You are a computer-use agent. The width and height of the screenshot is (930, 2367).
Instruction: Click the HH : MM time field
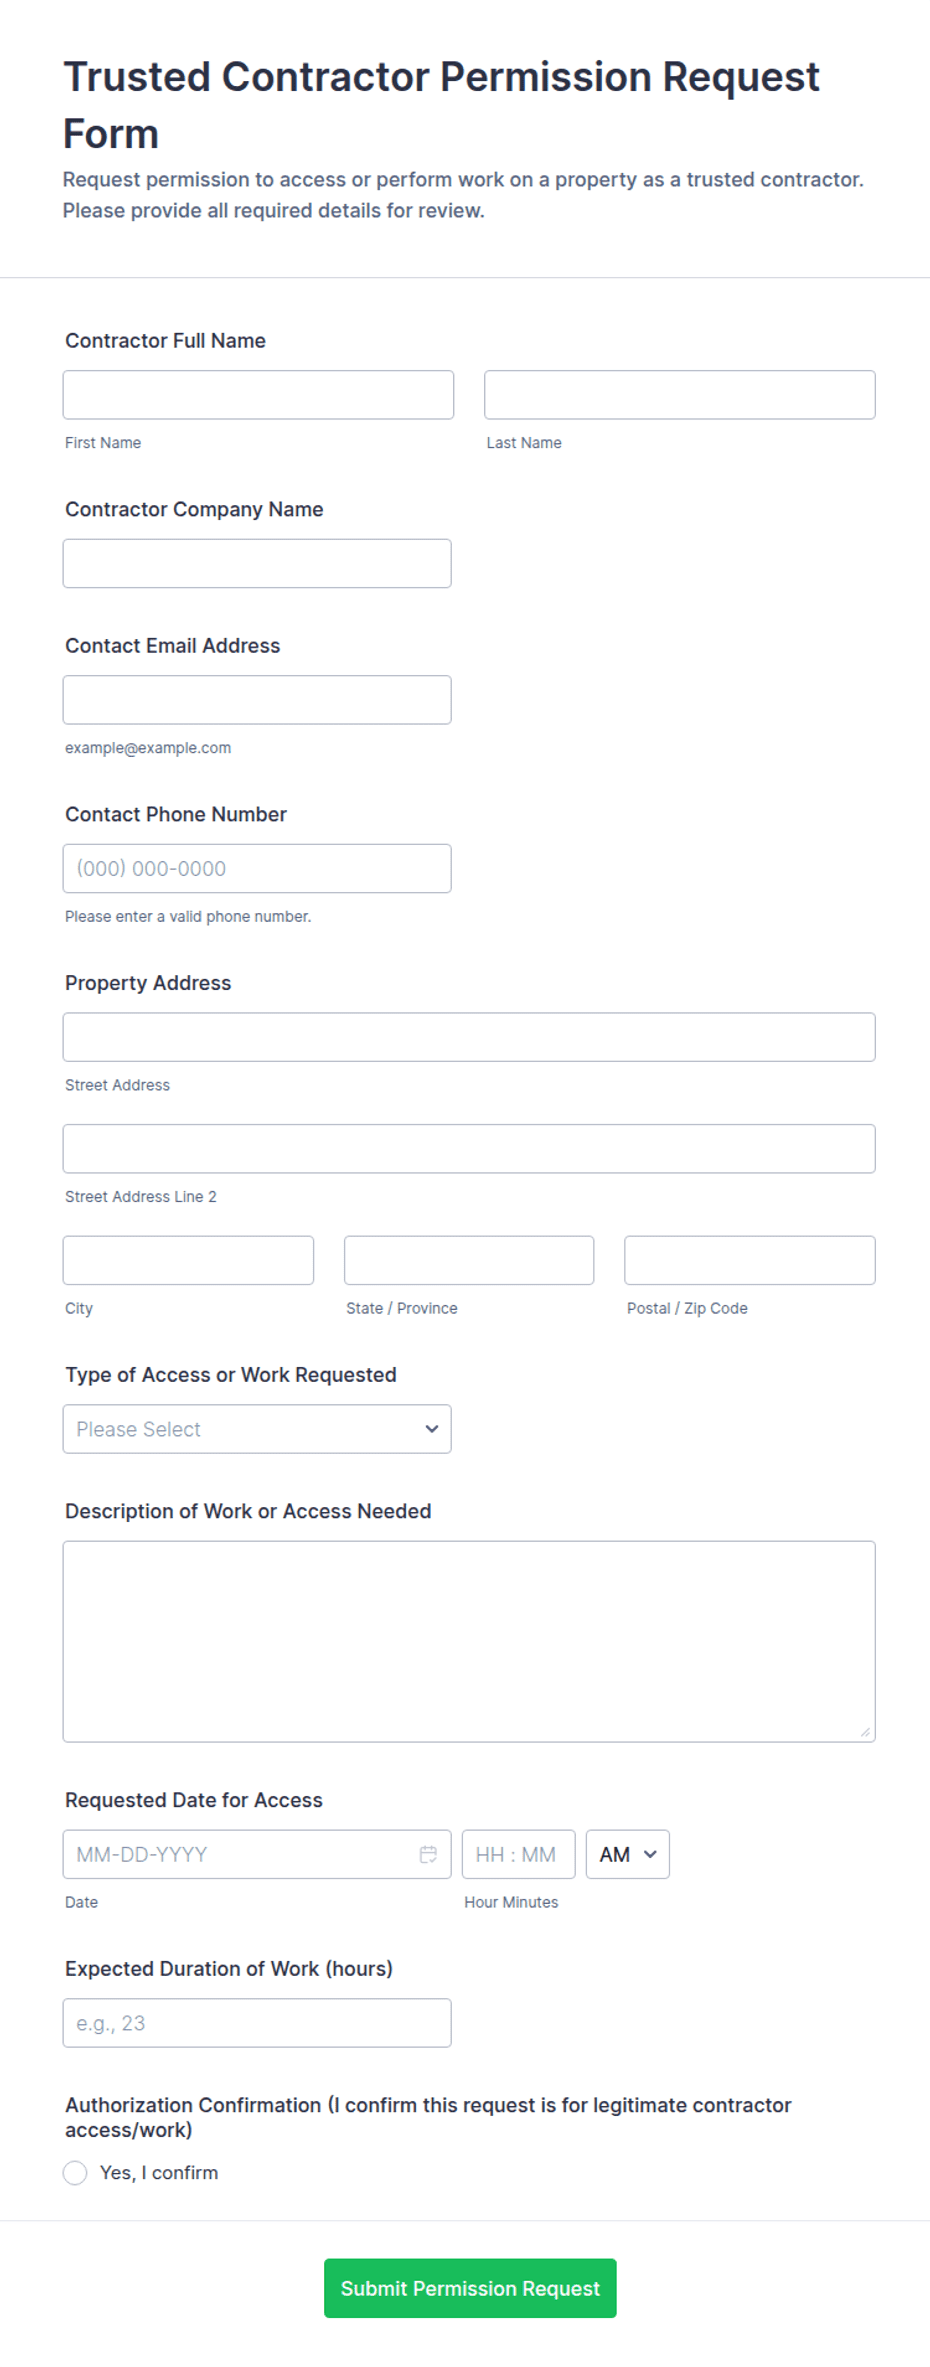518,1854
